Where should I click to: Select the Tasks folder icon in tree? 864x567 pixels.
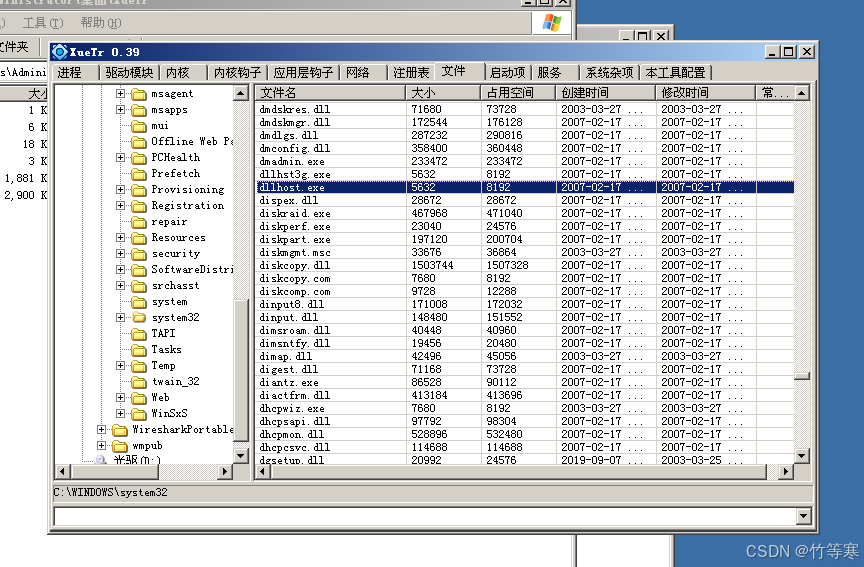click(138, 350)
